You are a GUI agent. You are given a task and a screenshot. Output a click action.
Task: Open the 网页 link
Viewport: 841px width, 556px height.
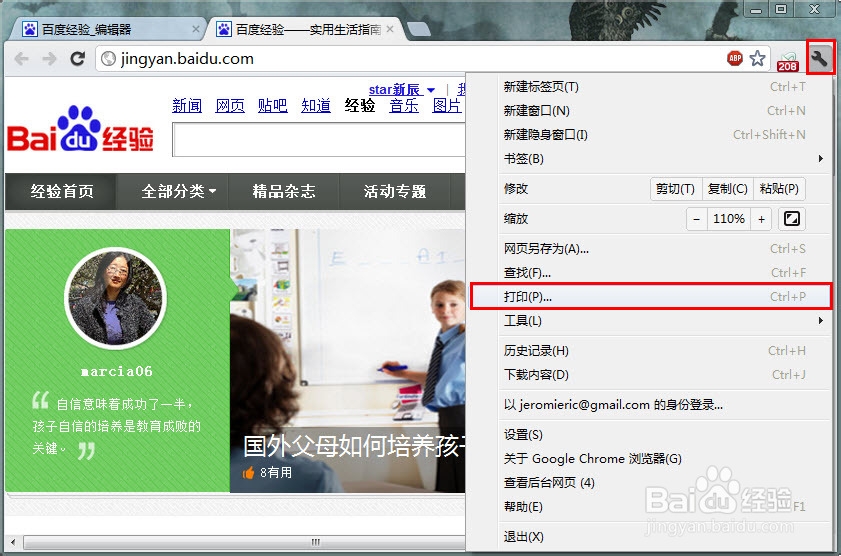(x=230, y=106)
